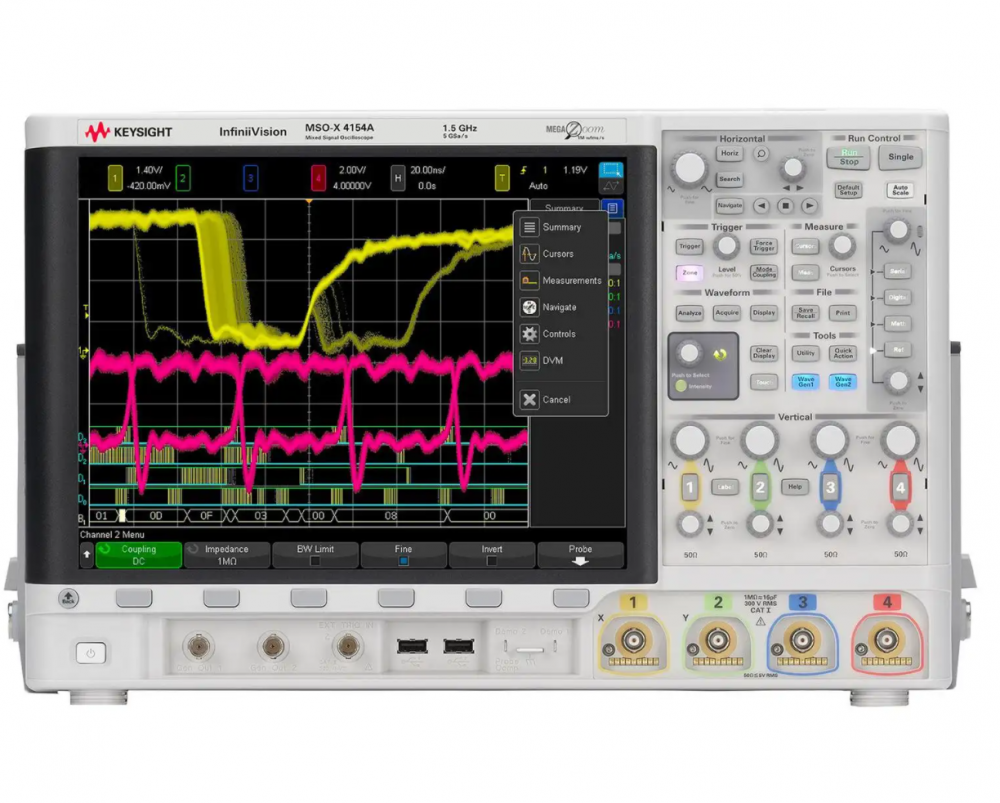Enable the BW Limit checkbox
The image size is (1000, 803).
(315, 561)
